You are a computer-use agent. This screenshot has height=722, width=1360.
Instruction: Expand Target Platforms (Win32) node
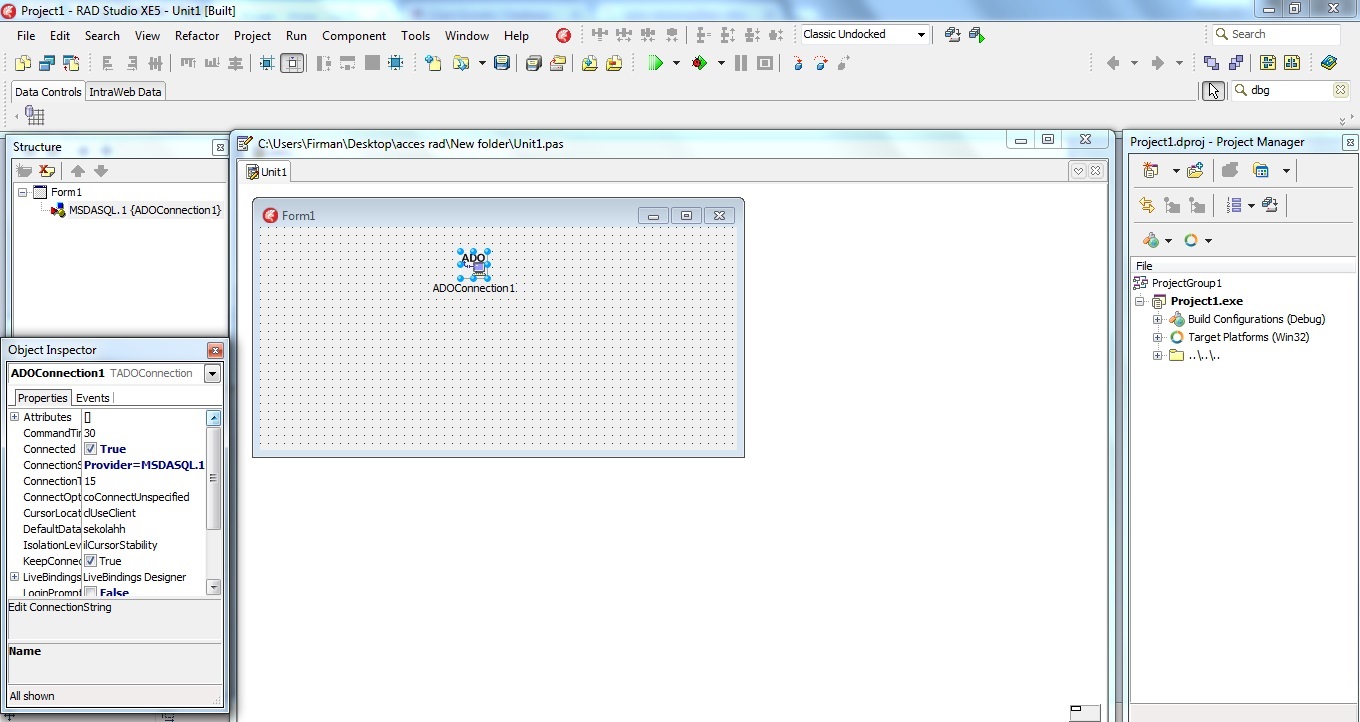pos(1158,338)
